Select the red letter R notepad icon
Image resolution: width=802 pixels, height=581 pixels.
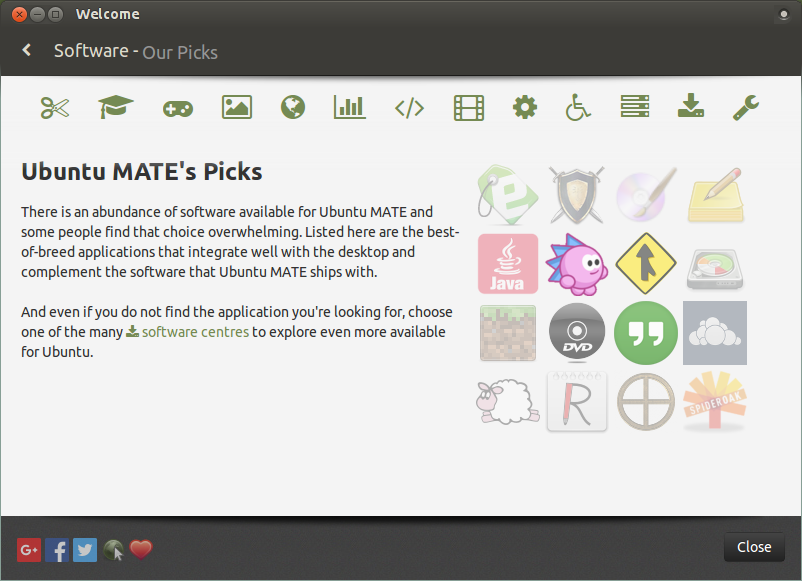[x=577, y=402]
